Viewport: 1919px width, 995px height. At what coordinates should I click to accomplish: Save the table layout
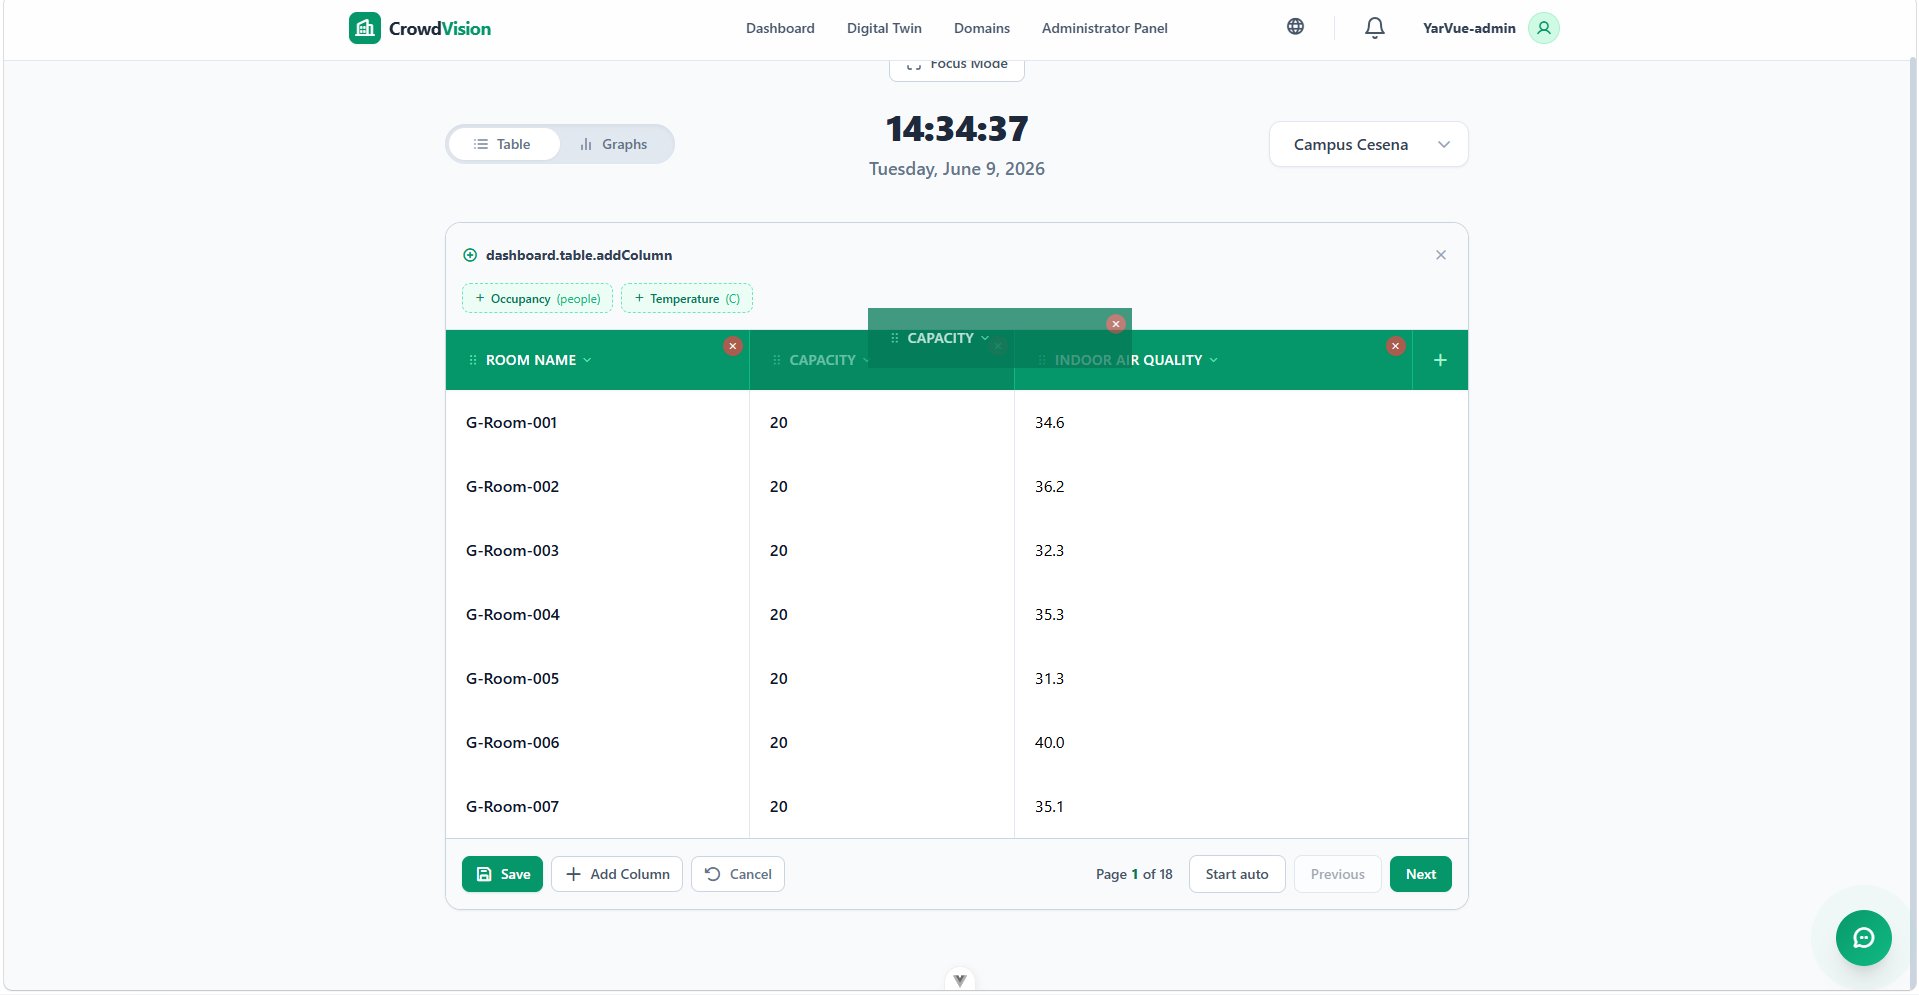502,874
